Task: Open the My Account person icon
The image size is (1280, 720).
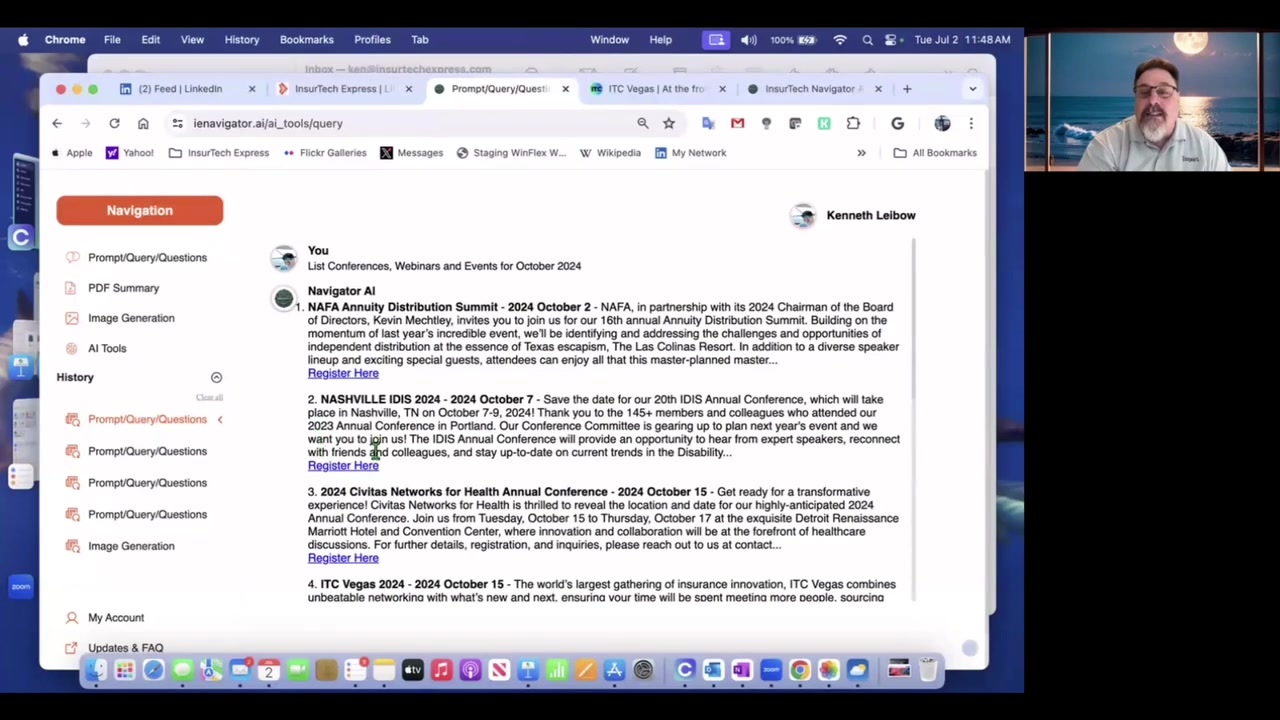Action: [x=70, y=618]
